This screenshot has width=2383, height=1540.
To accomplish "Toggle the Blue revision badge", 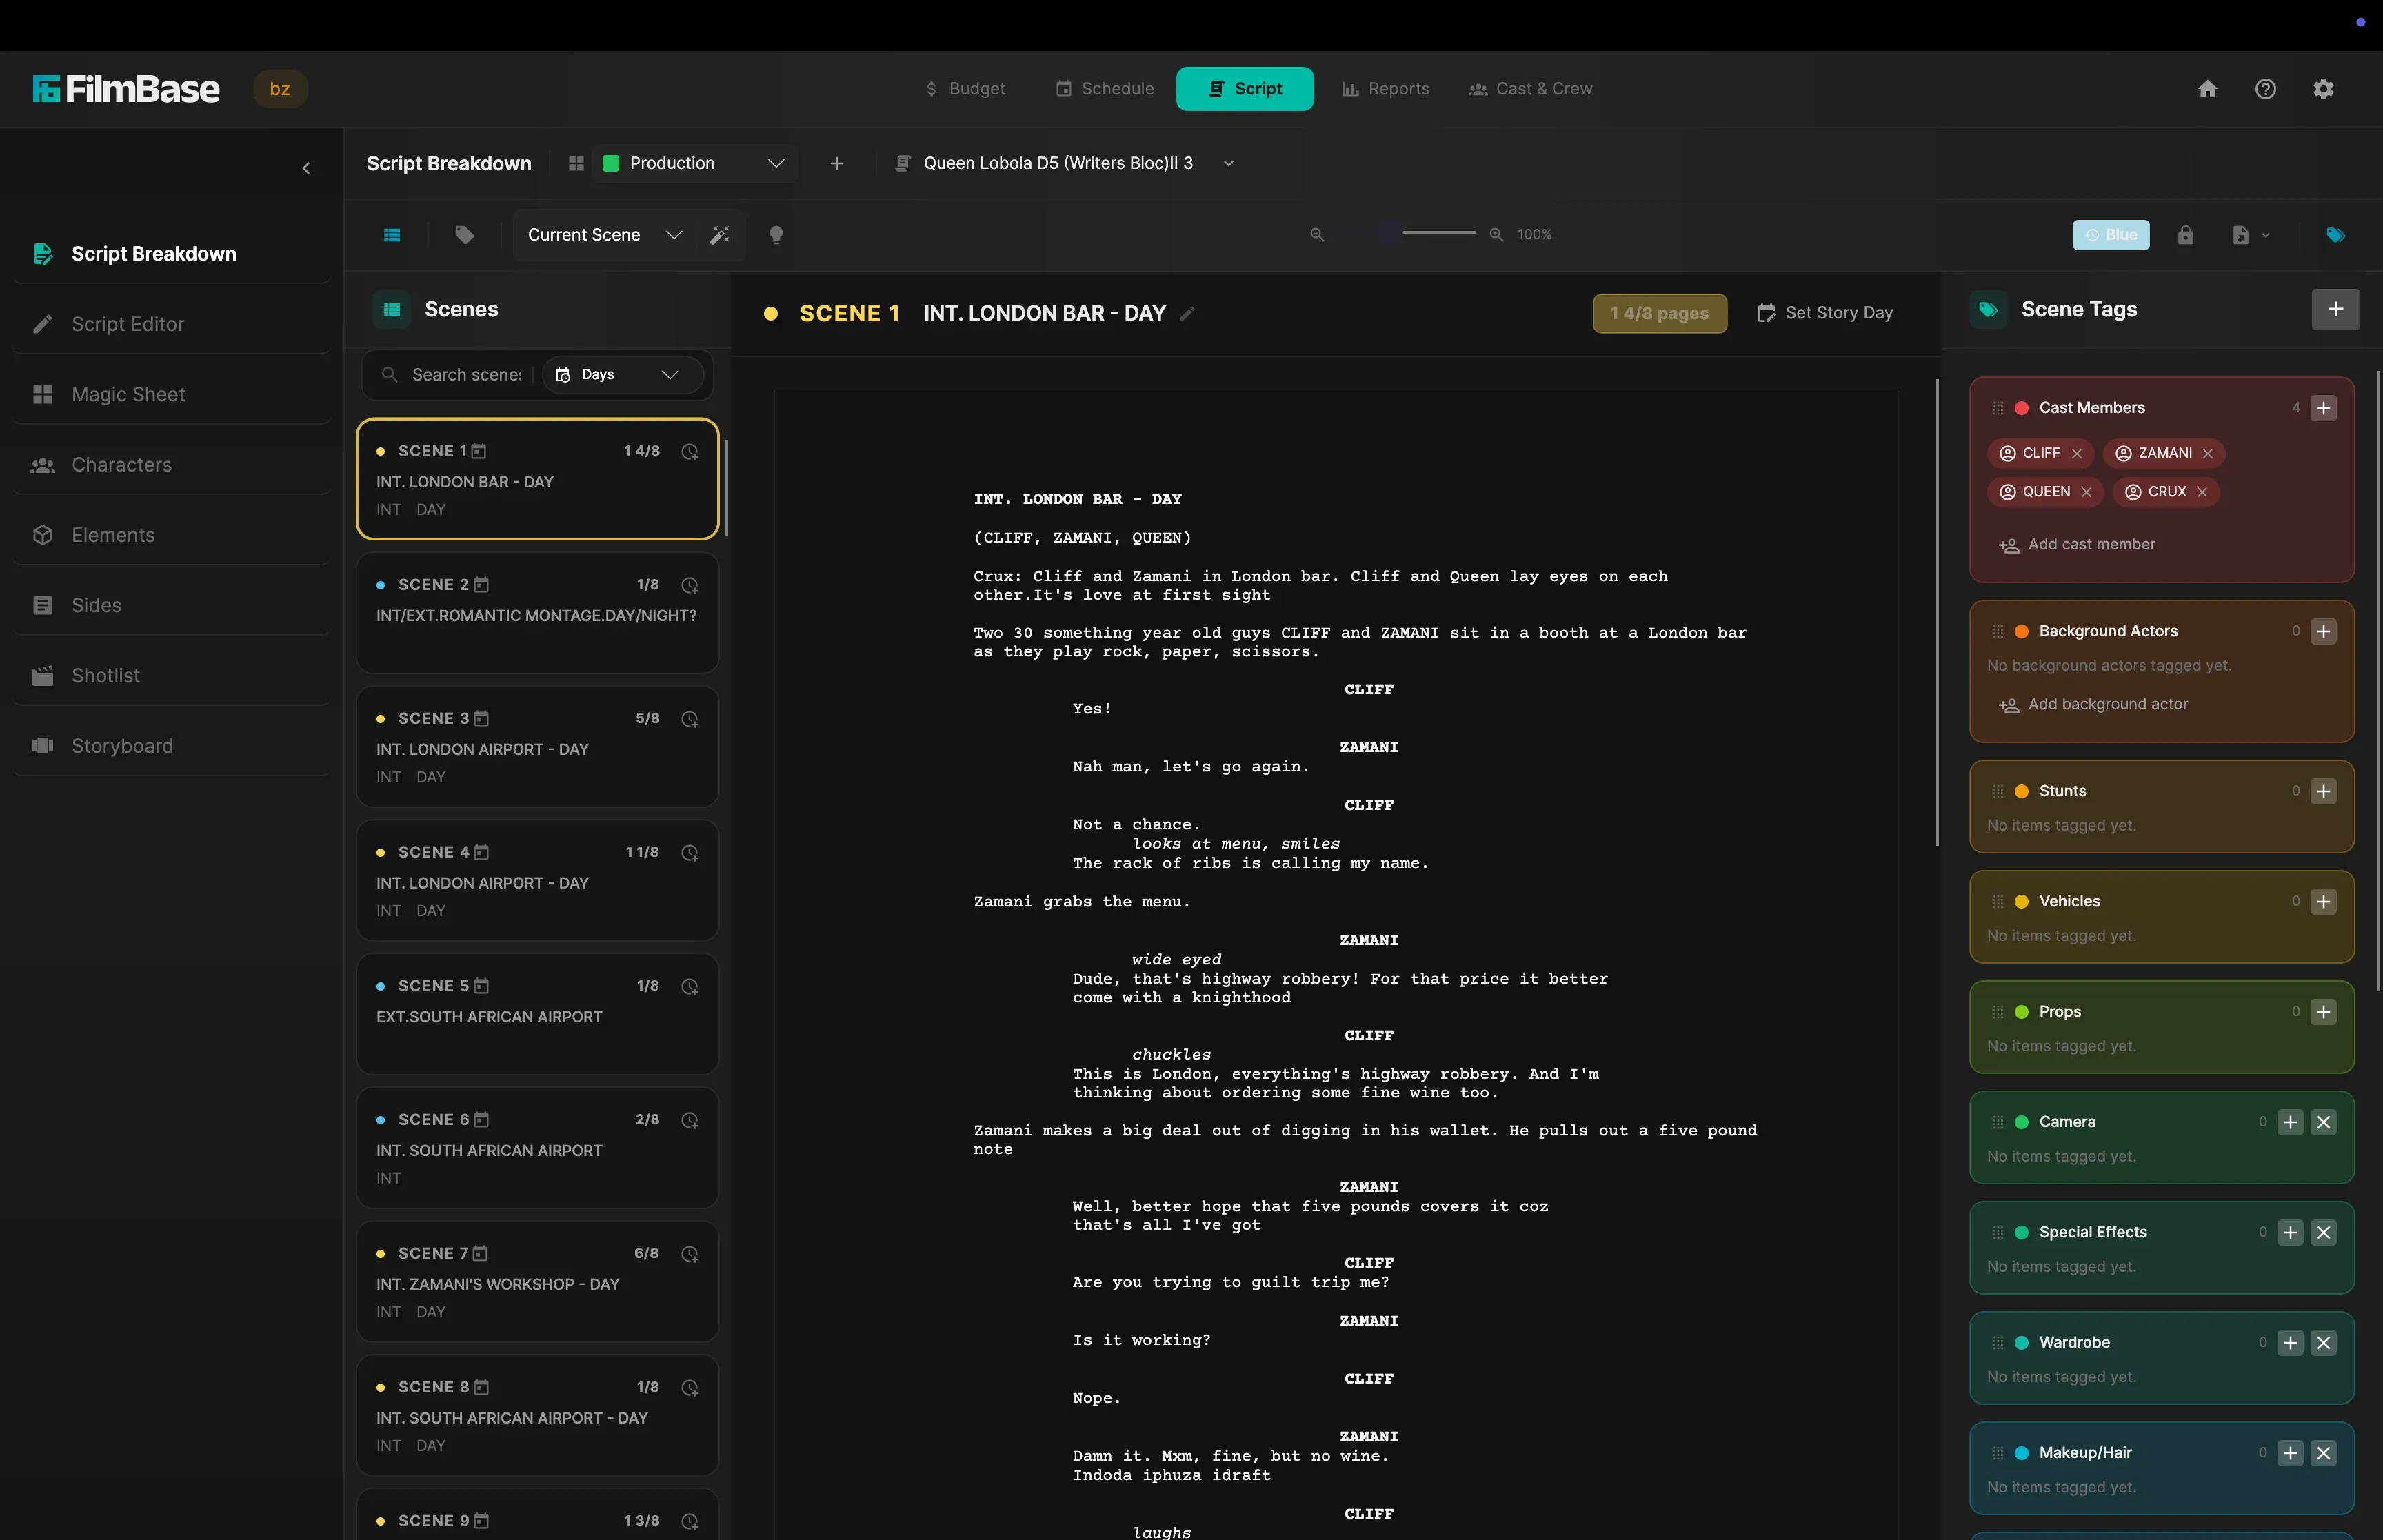I will [2111, 234].
